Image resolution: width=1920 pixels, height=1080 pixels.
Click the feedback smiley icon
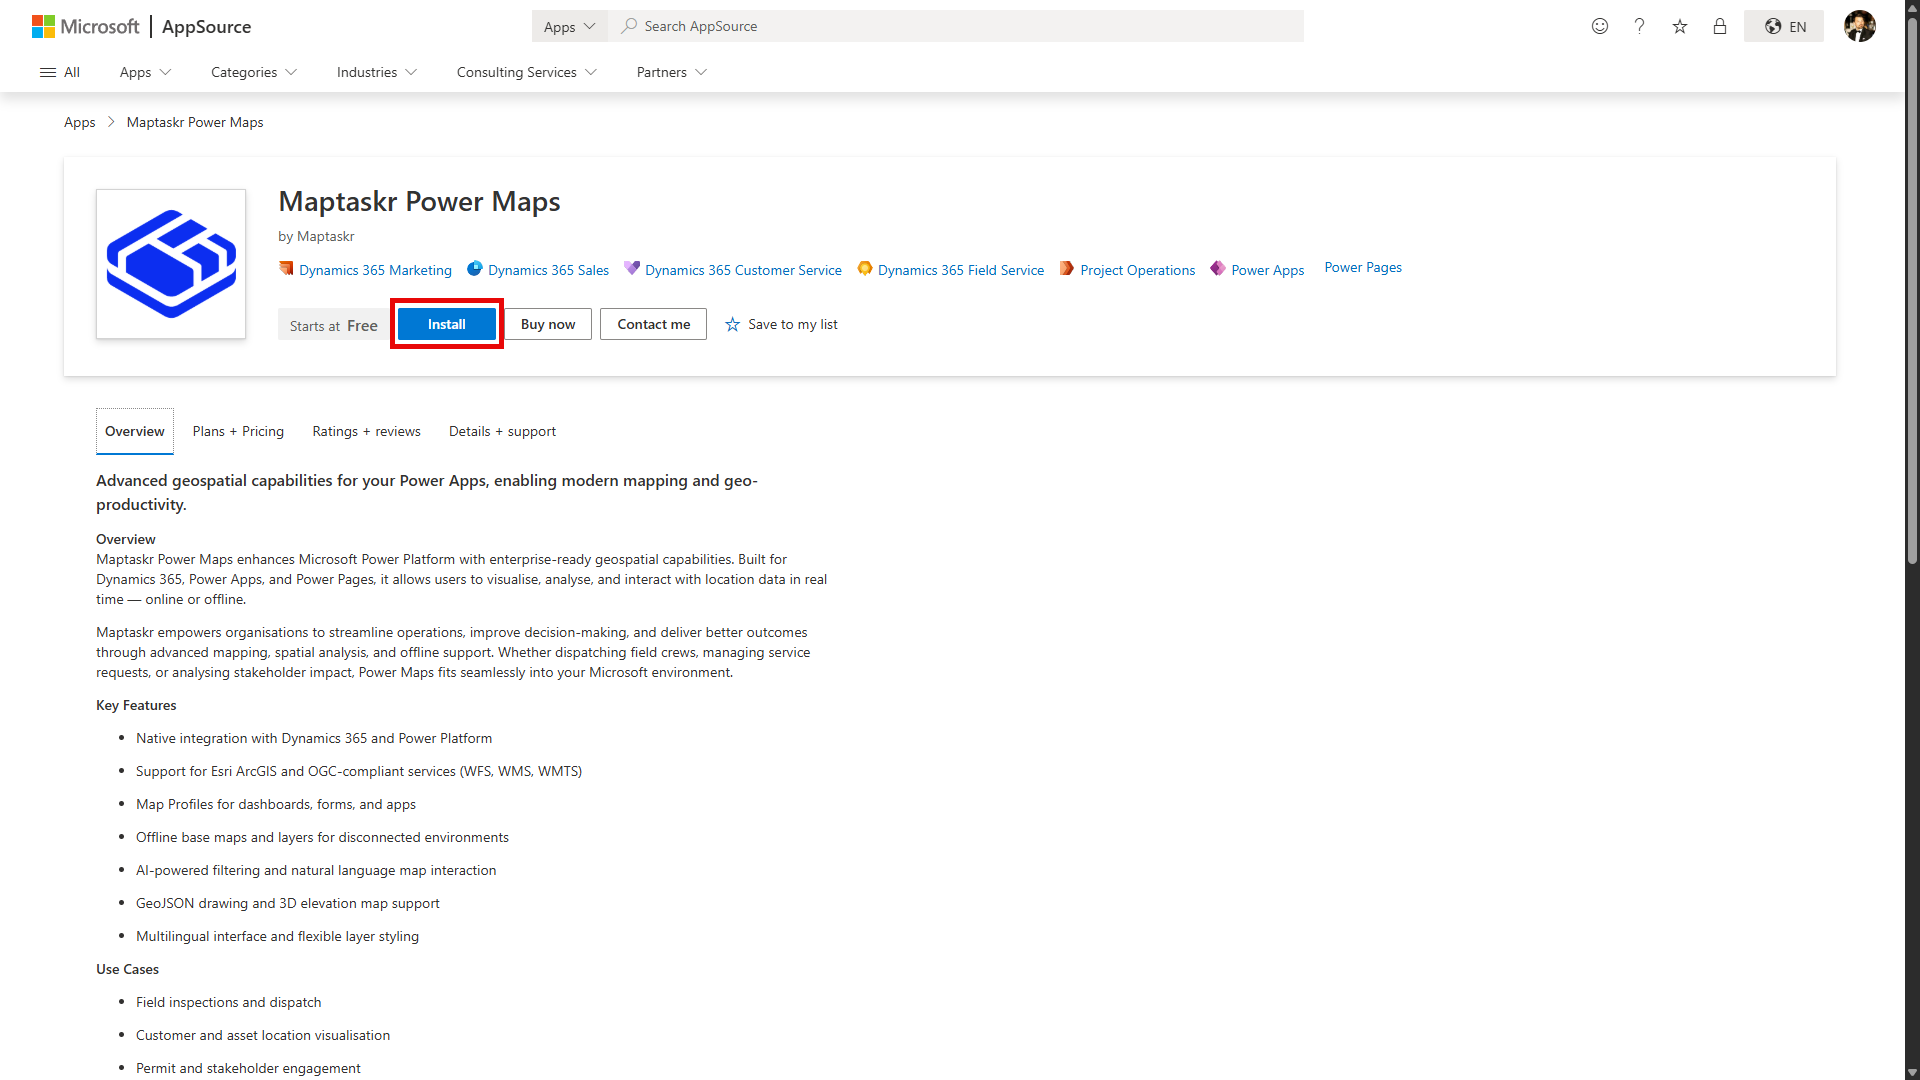click(1599, 26)
